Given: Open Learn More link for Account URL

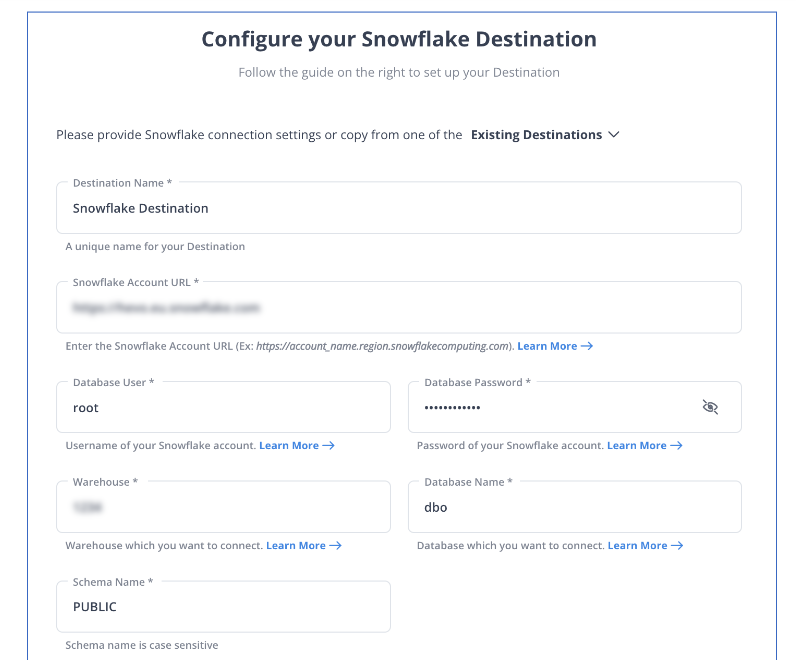Looking at the screenshot, I should coord(547,346).
